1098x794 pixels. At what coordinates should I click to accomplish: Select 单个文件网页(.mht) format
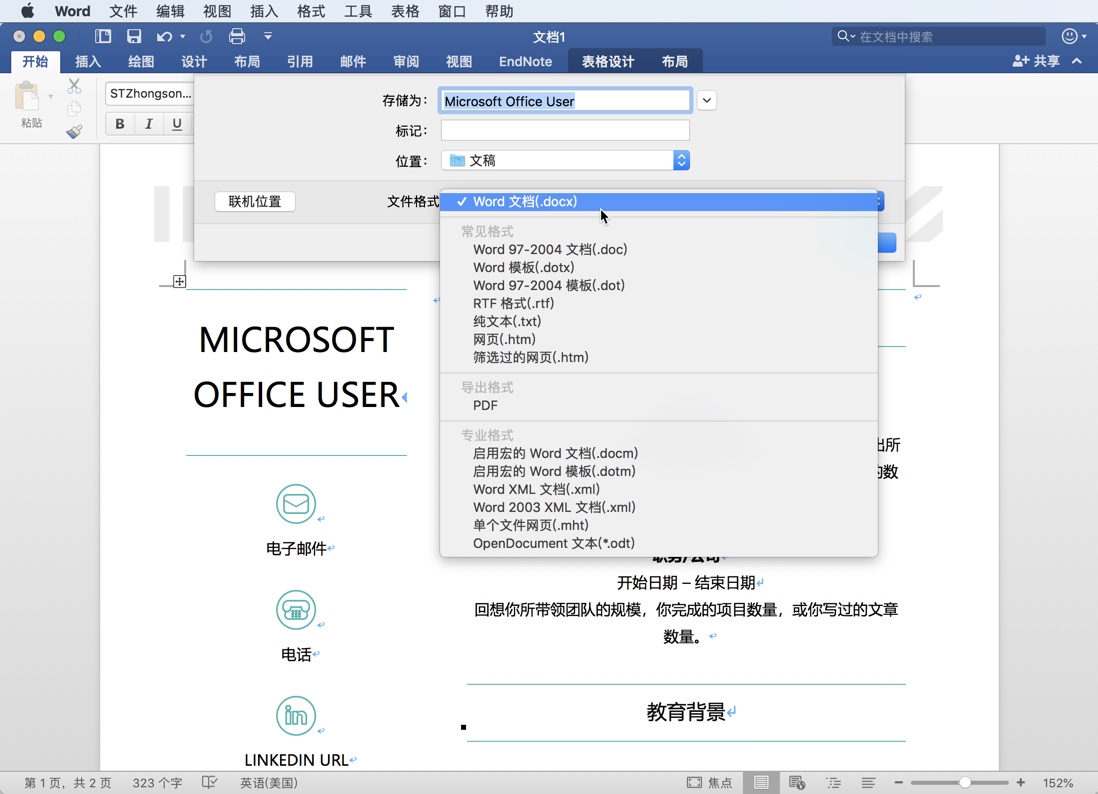658,525
